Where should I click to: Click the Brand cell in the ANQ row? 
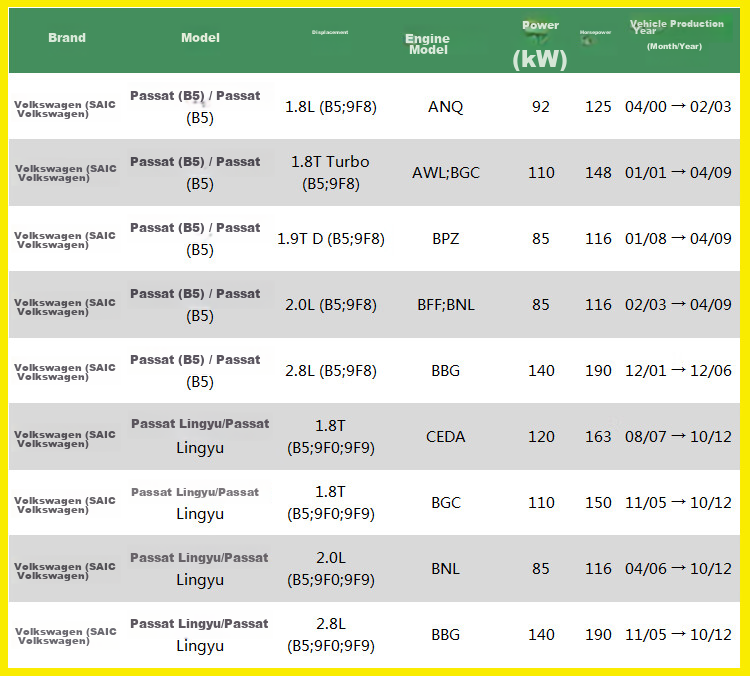(x=65, y=109)
